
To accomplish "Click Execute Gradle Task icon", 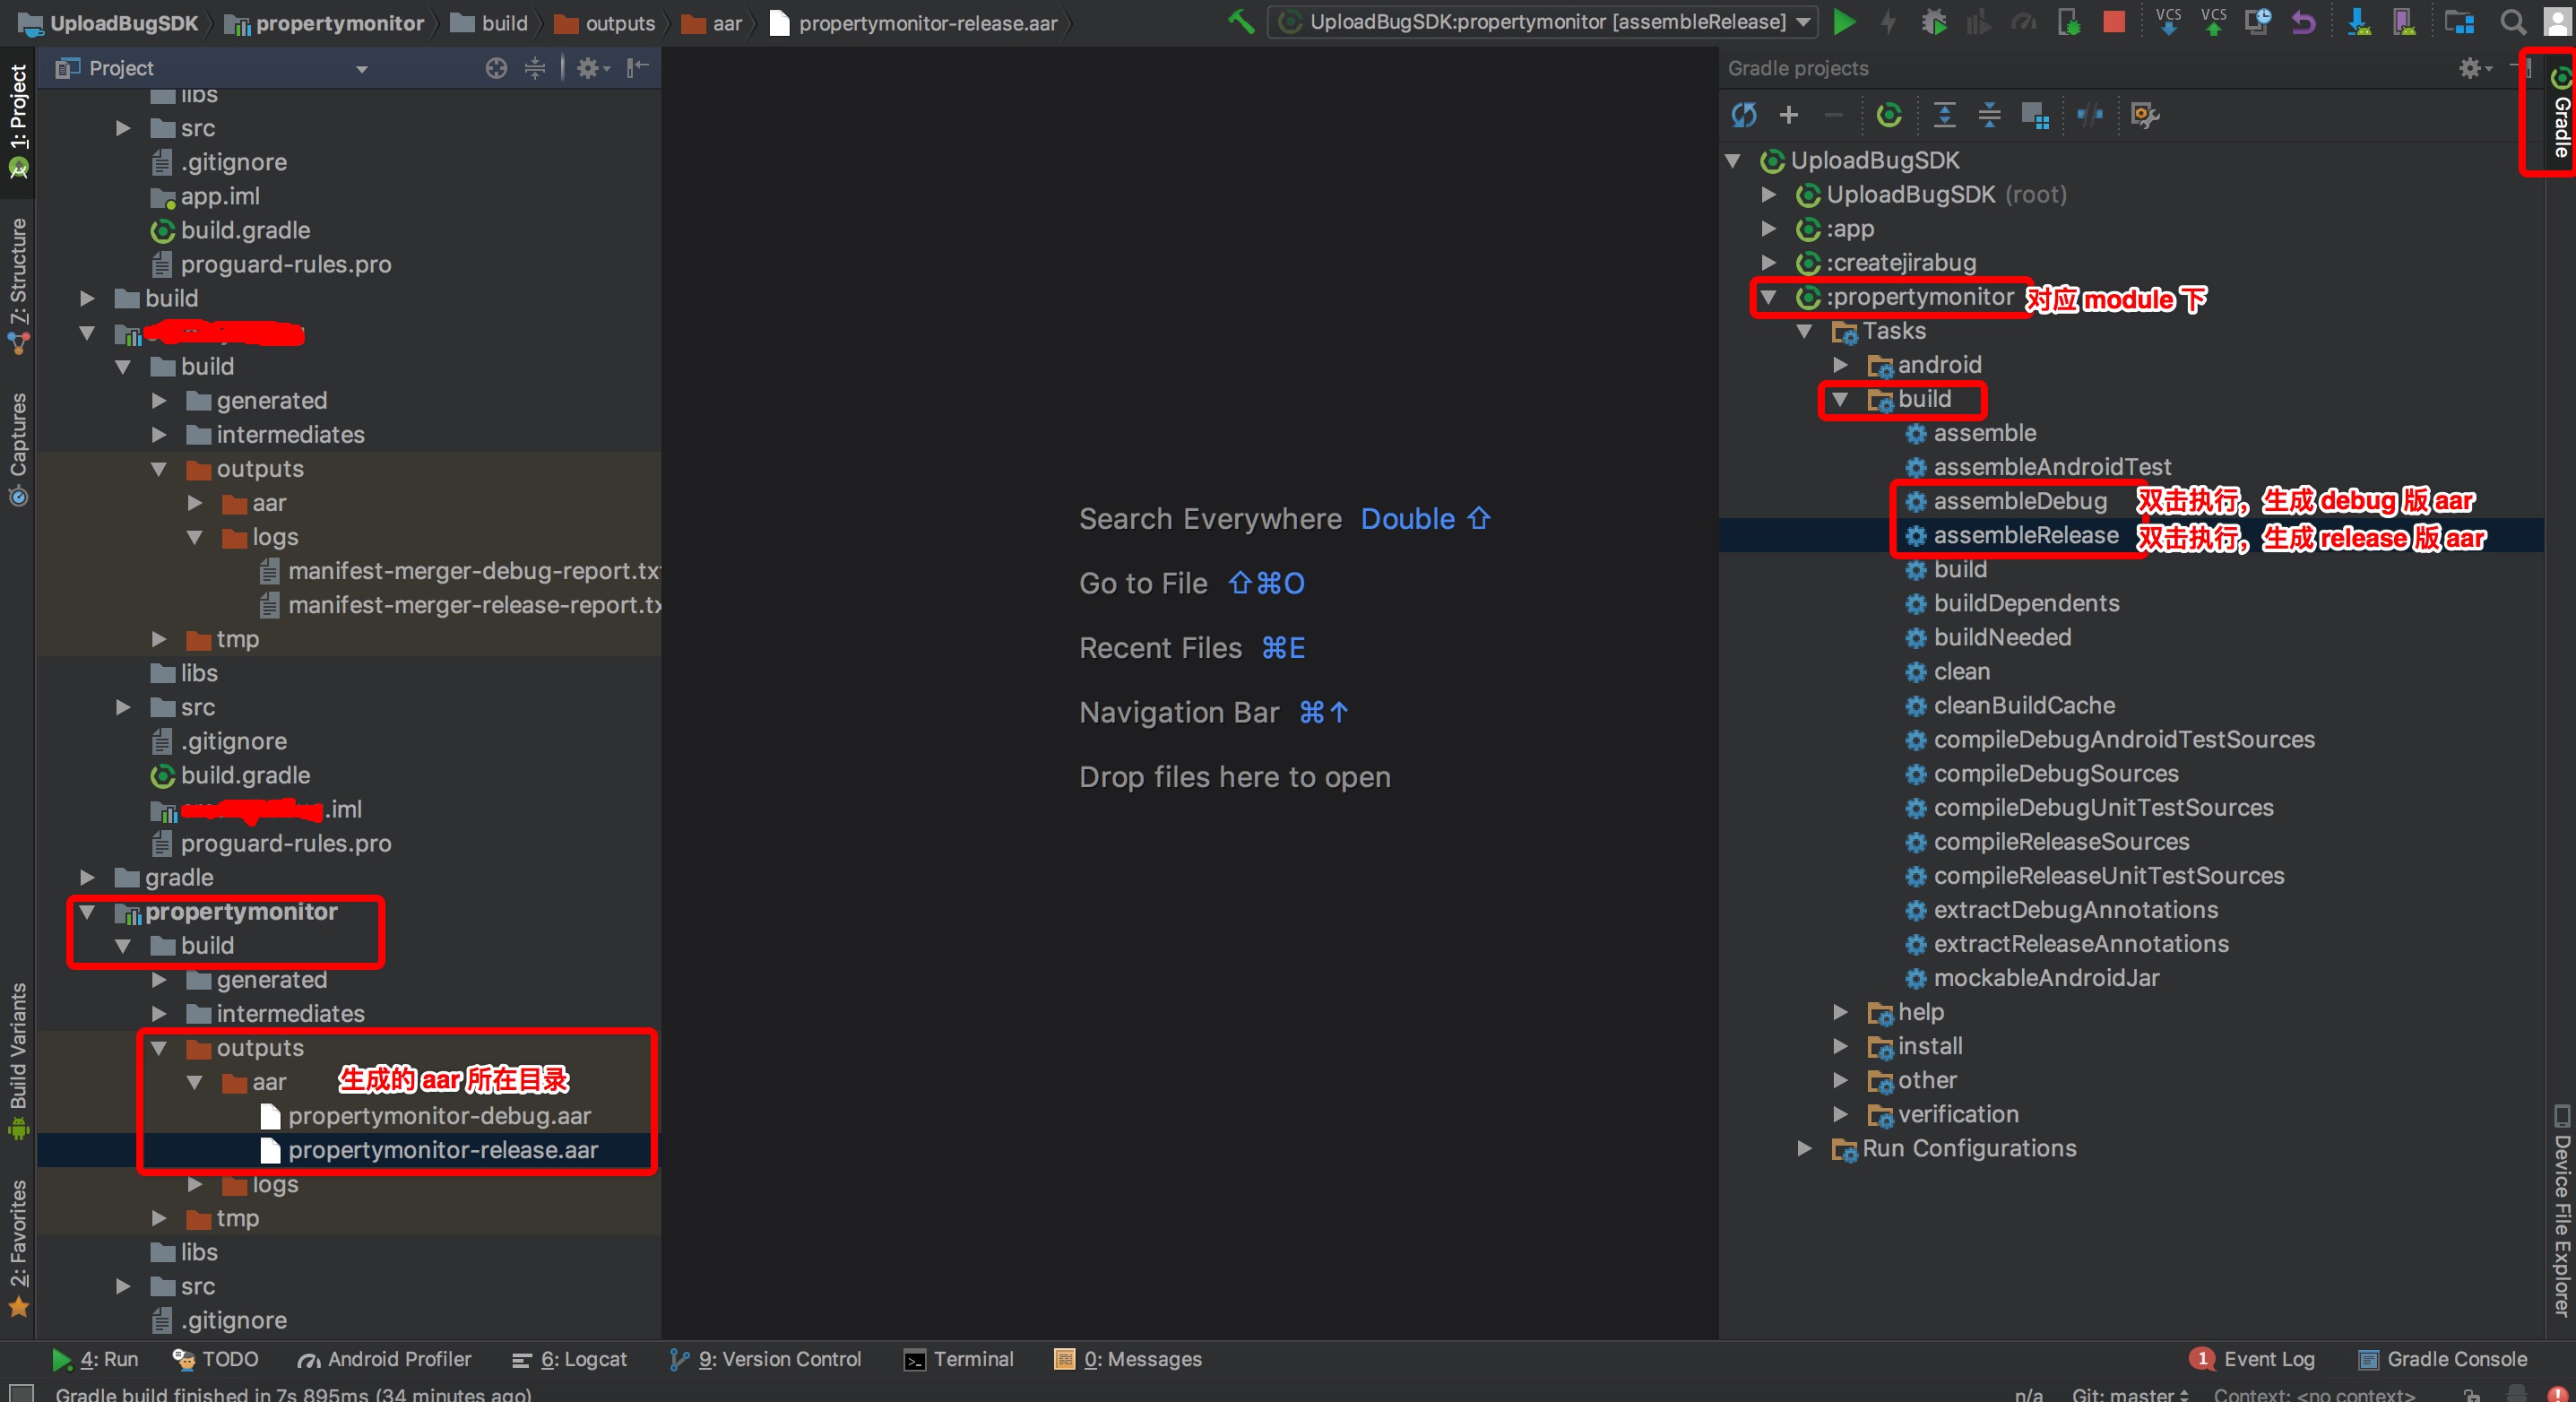I will pos(1889,115).
